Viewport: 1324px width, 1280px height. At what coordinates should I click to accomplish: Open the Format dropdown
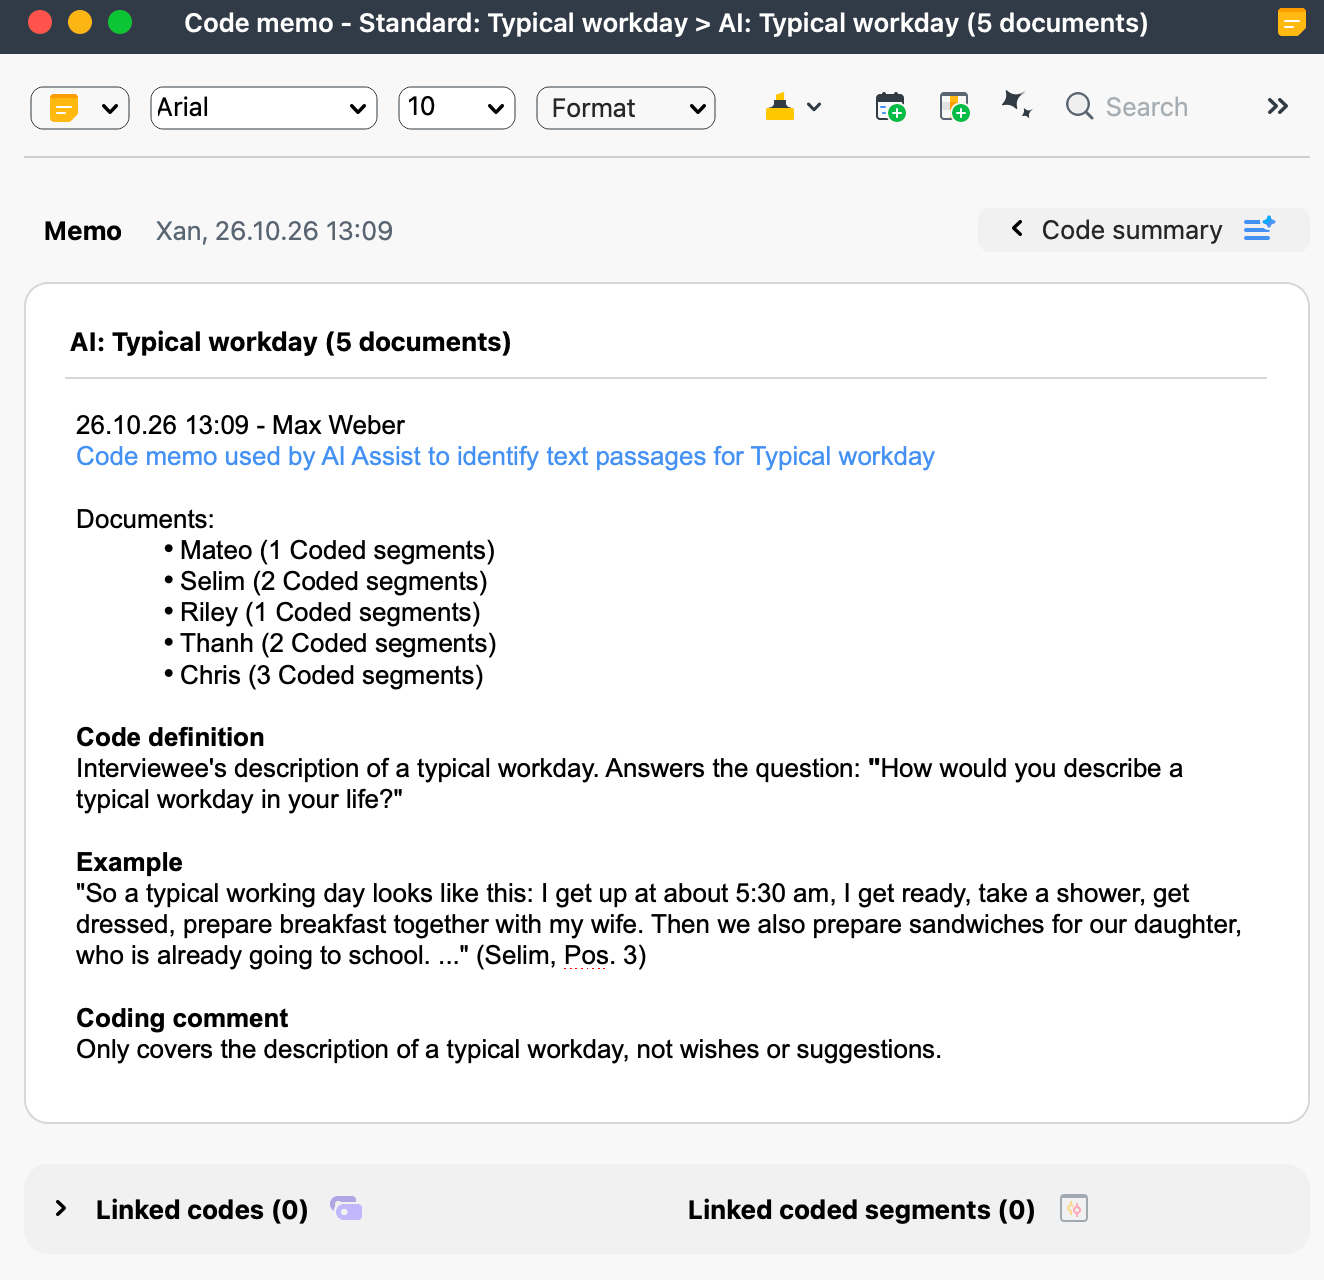[x=626, y=108]
